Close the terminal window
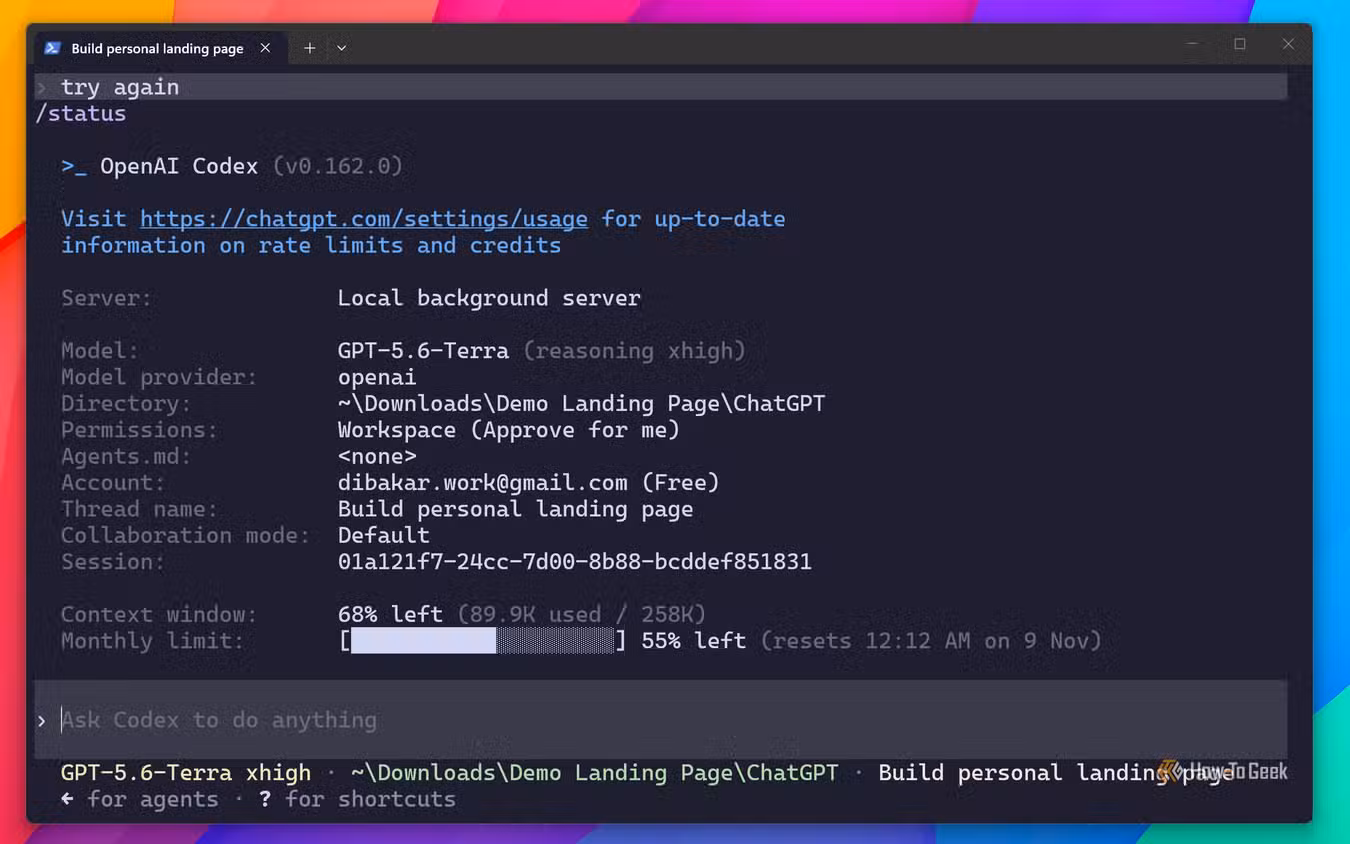The height and width of the screenshot is (844, 1350). point(1288,44)
